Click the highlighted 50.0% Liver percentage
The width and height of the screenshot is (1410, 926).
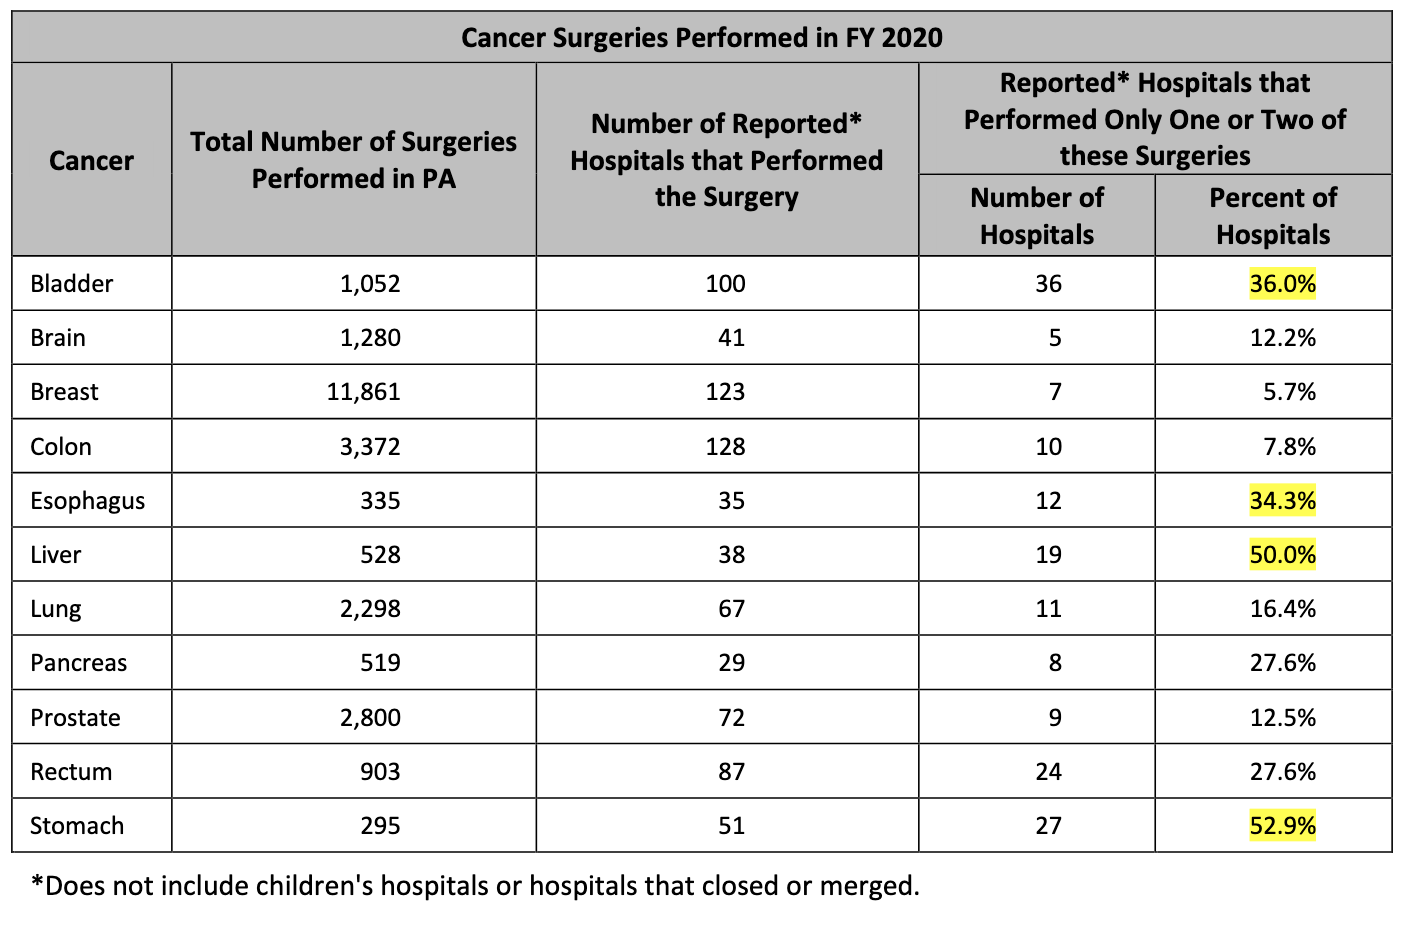click(x=1282, y=555)
